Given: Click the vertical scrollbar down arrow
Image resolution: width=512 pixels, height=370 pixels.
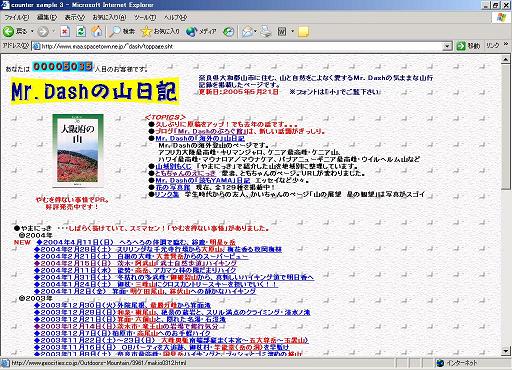Looking at the screenshot, I should click(505, 351).
